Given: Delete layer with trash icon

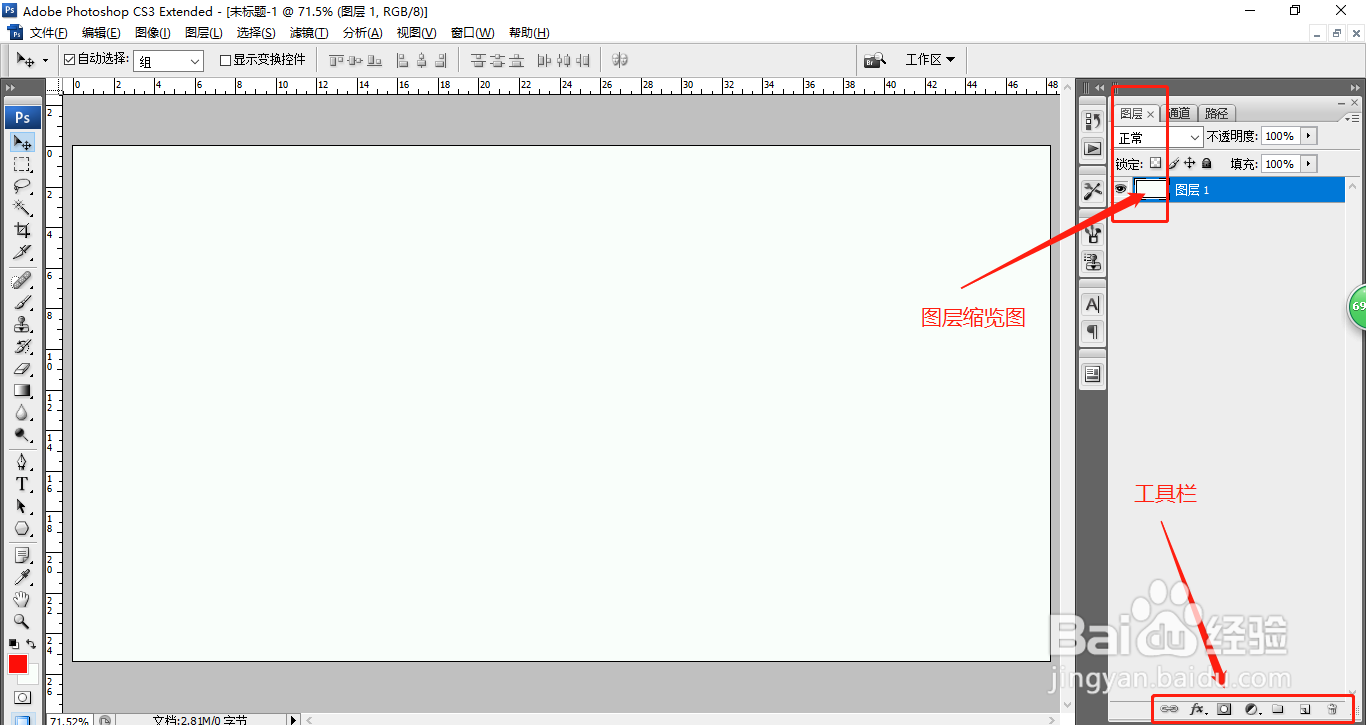Looking at the screenshot, I should point(1332,709).
